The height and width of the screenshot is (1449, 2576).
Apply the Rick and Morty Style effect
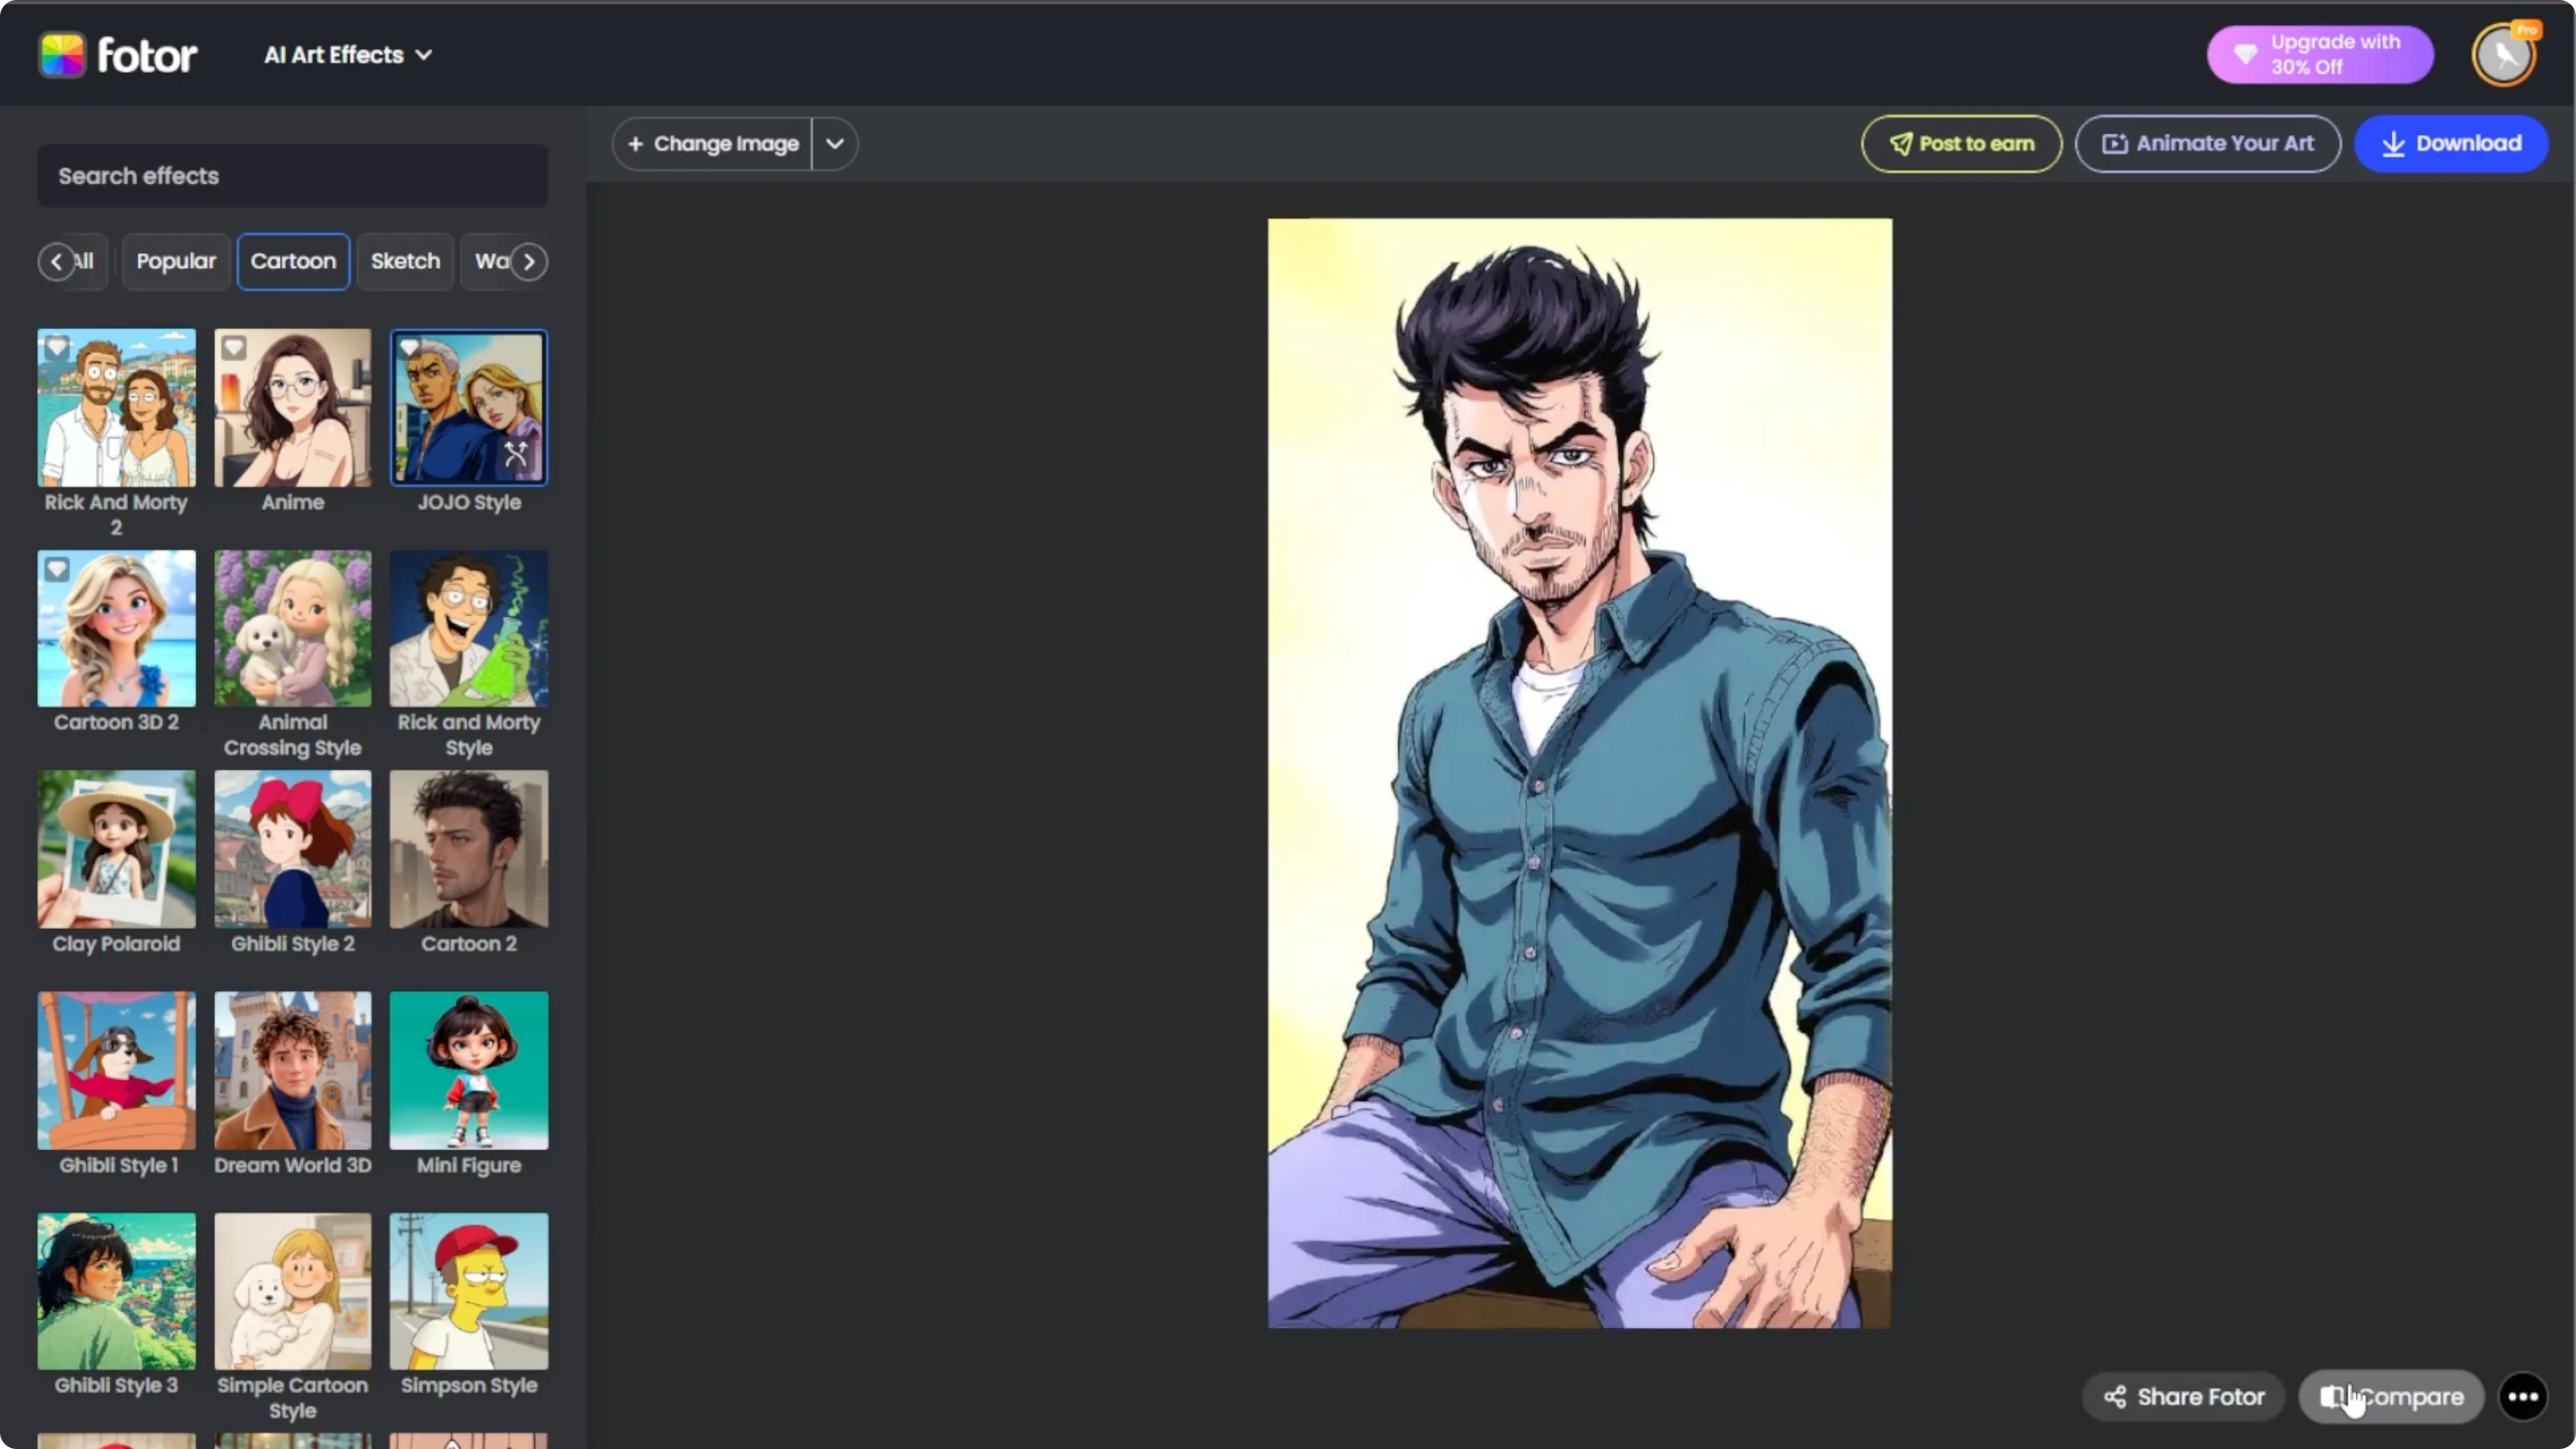click(x=469, y=629)
